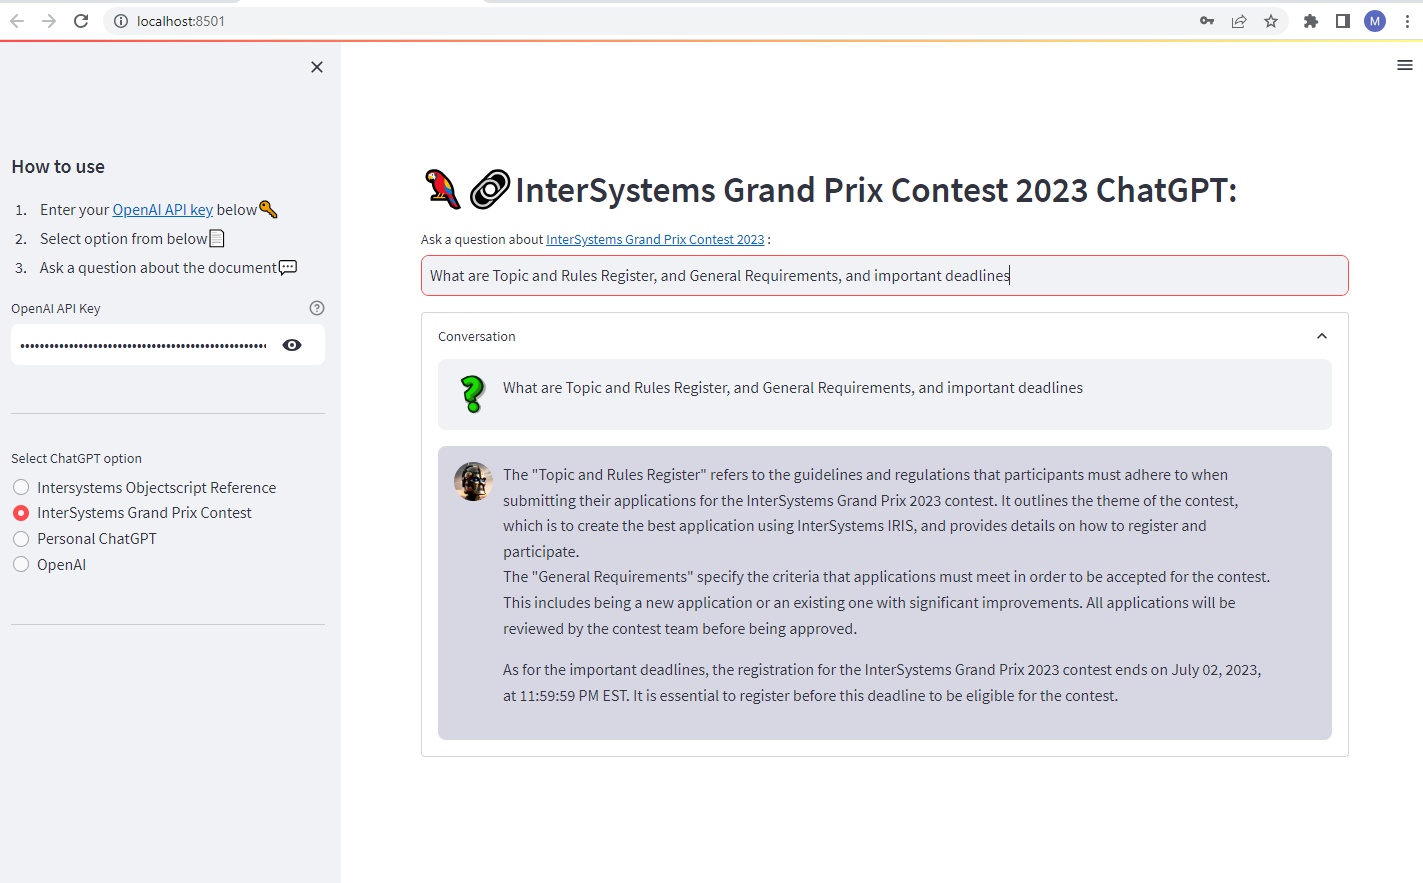Reload the page in browser

(x=81, y=21)
